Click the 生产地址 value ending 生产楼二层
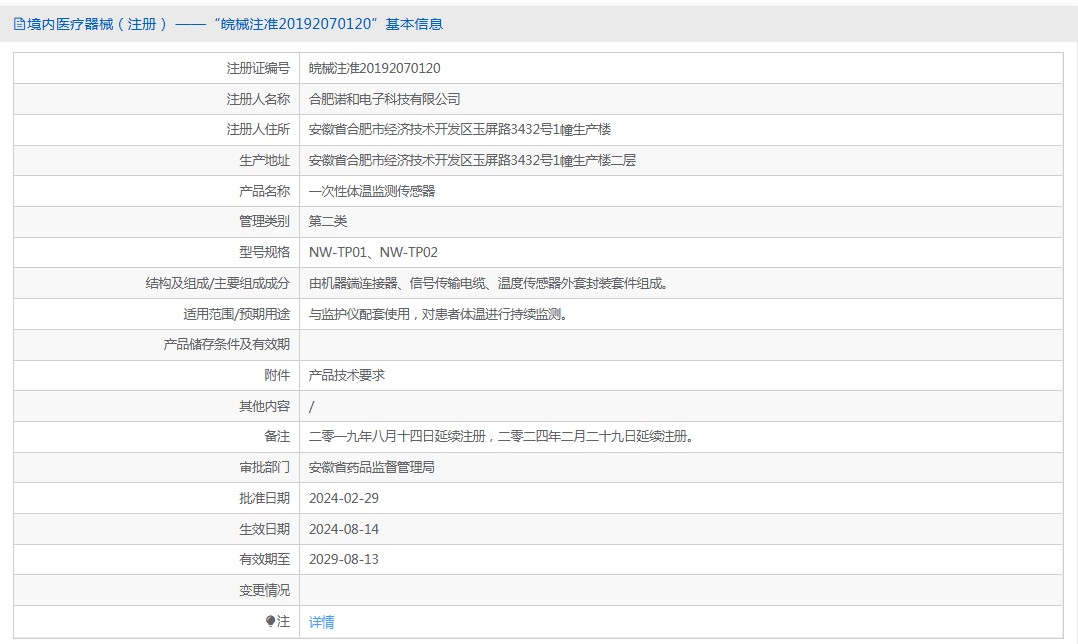 (x=472, y=160)
